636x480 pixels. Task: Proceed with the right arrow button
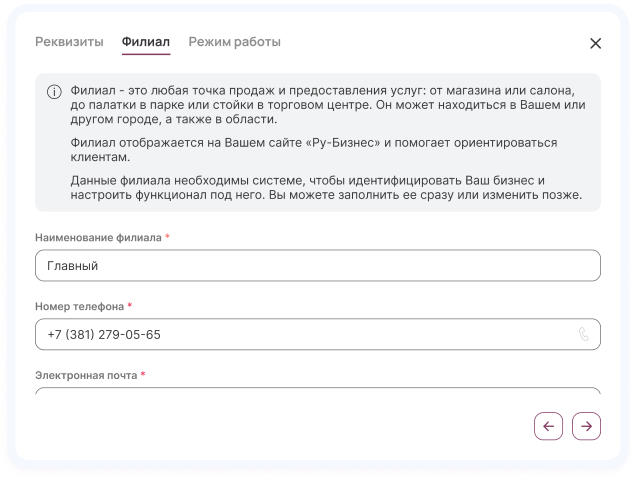tap(587, 426)
